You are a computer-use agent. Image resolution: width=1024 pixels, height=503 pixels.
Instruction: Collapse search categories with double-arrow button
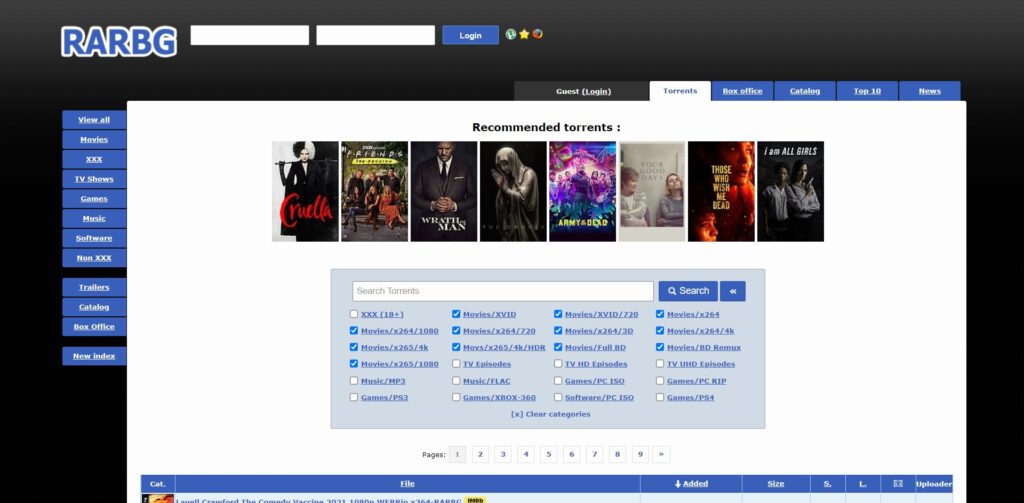point(733,291)
